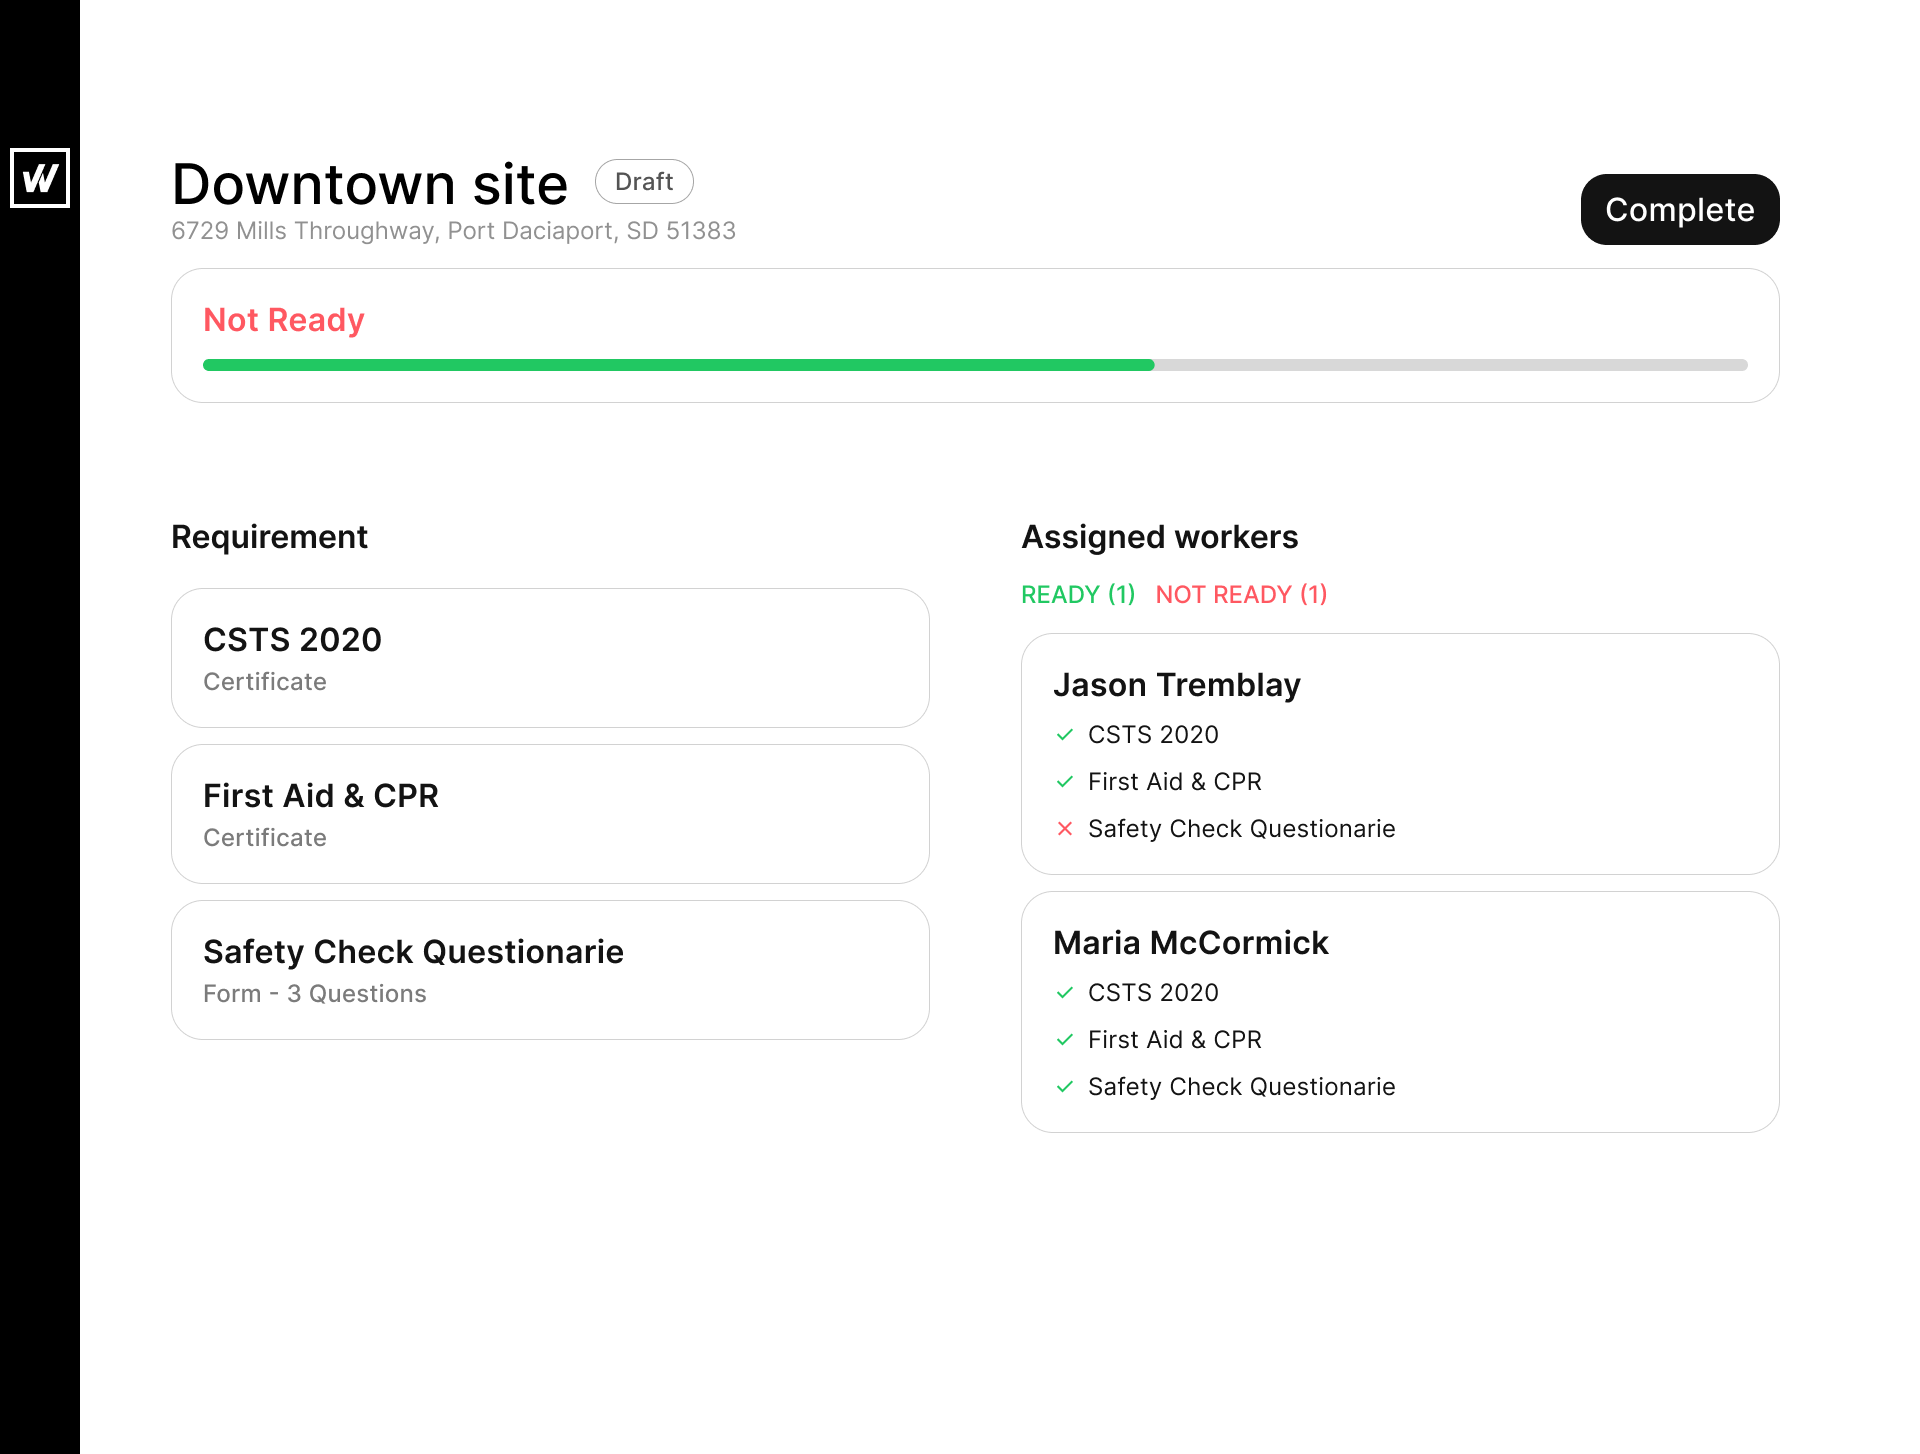The height and width of the screenshot is (1454, 1920).
Task: Click the Draft status badge
Action: point(644,182)
